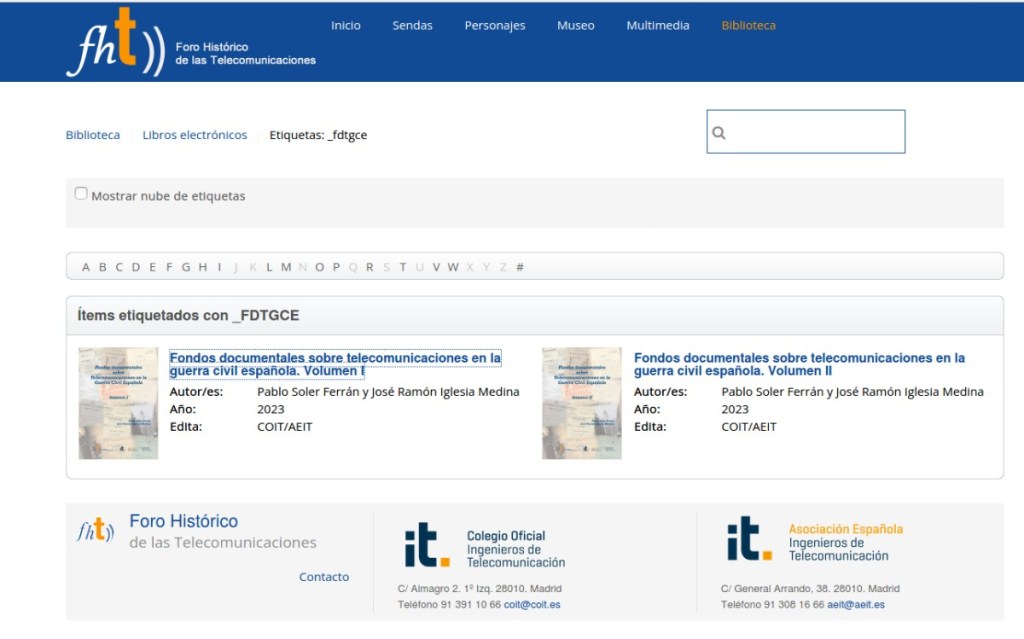Go to 'Libros electrónicos' breadcrumb

194,135
